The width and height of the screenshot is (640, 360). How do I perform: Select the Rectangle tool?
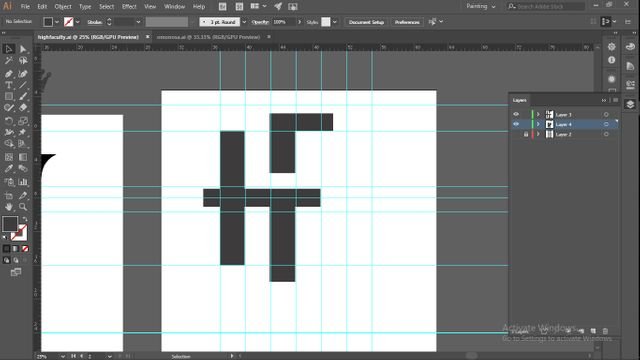pos(9,96)
